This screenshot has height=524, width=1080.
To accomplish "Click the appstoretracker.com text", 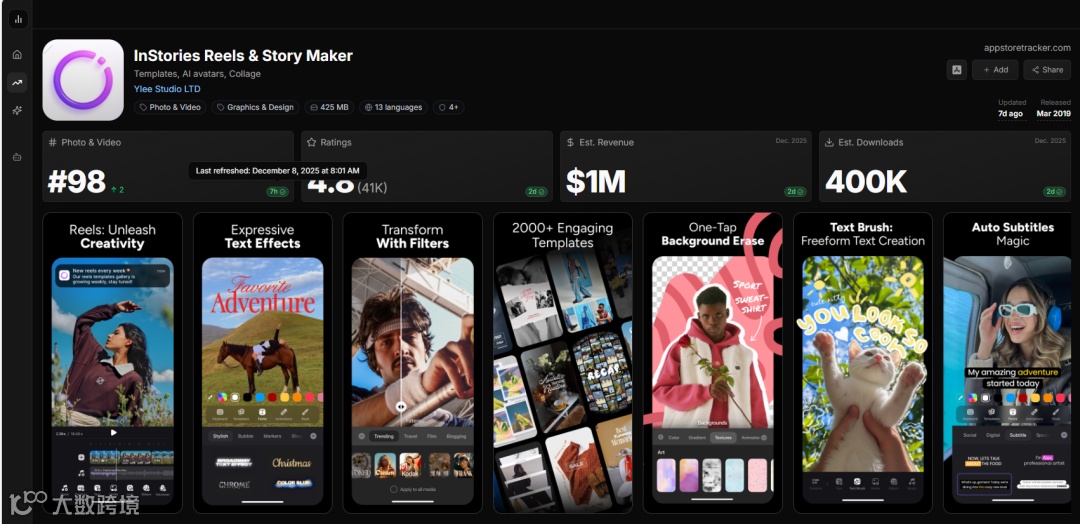I will 1027,48.
